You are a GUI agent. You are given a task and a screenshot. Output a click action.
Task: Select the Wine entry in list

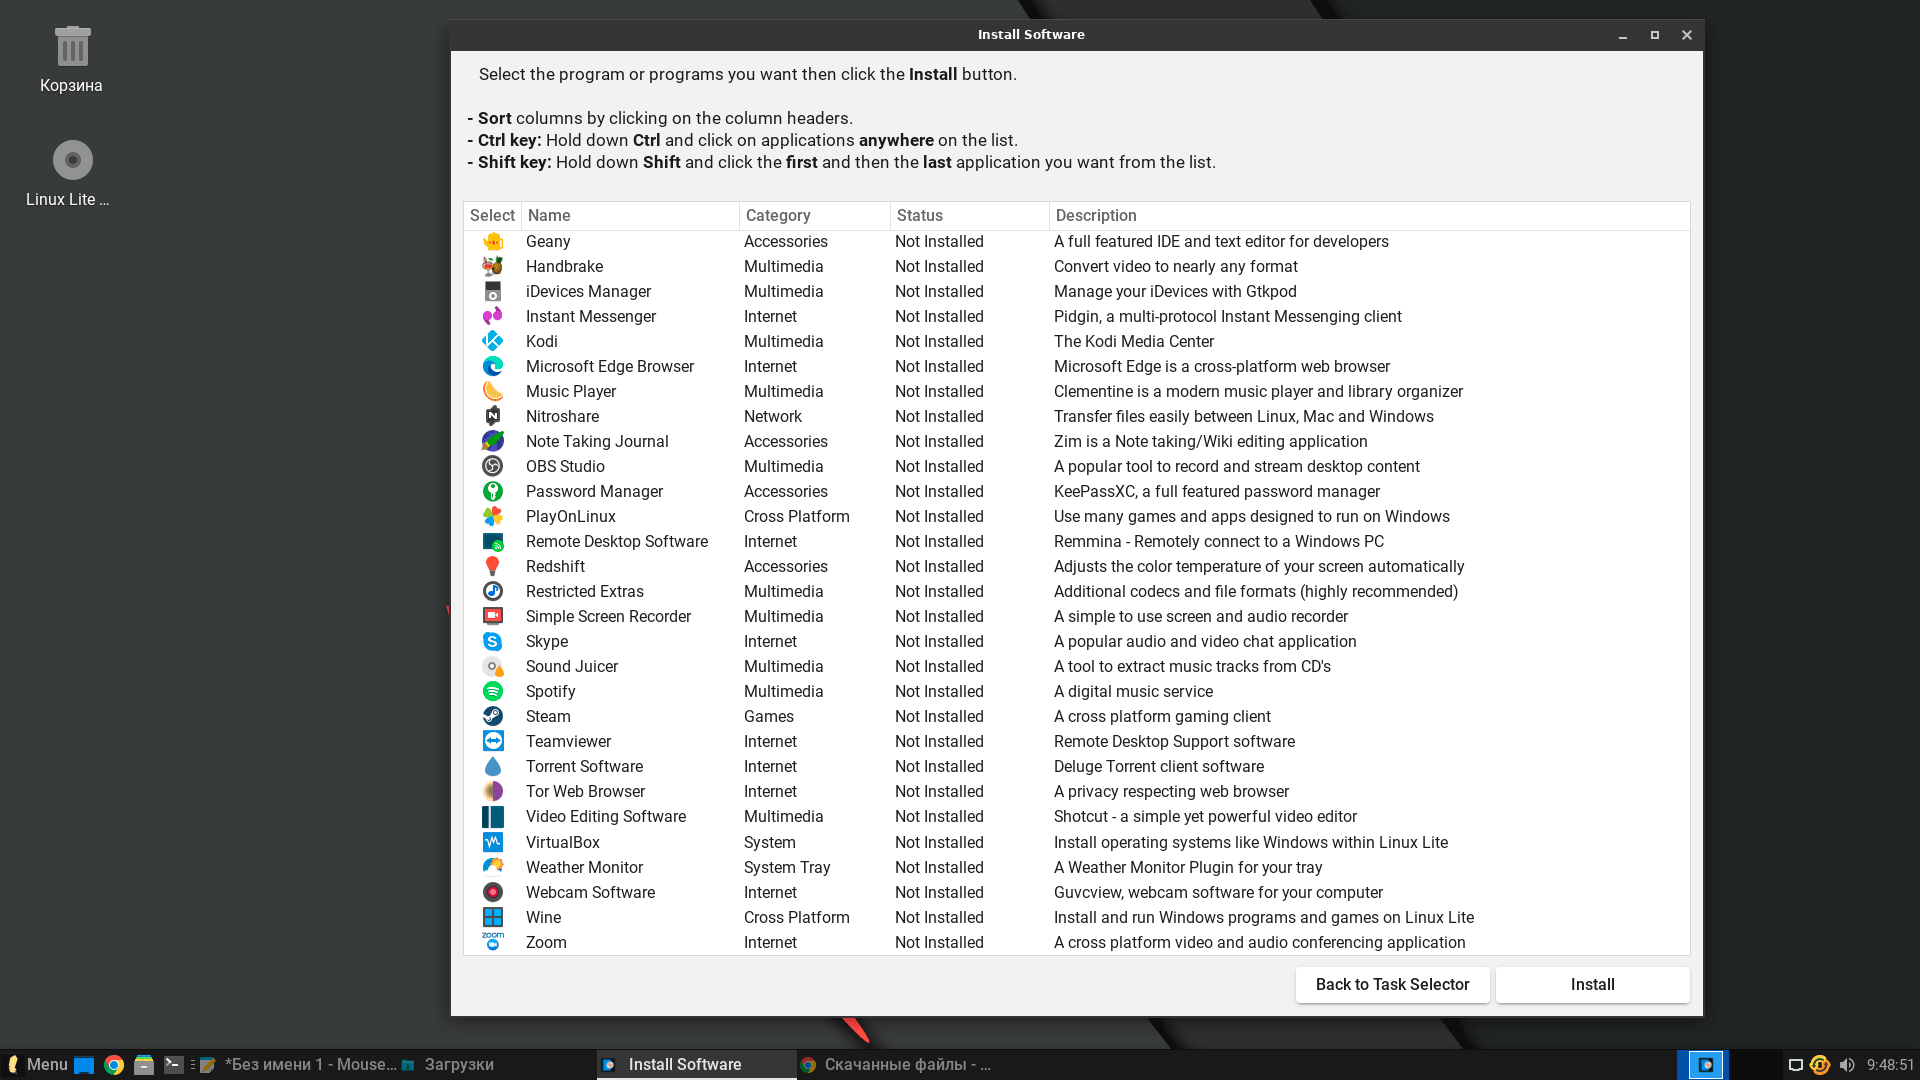[543, 917]
